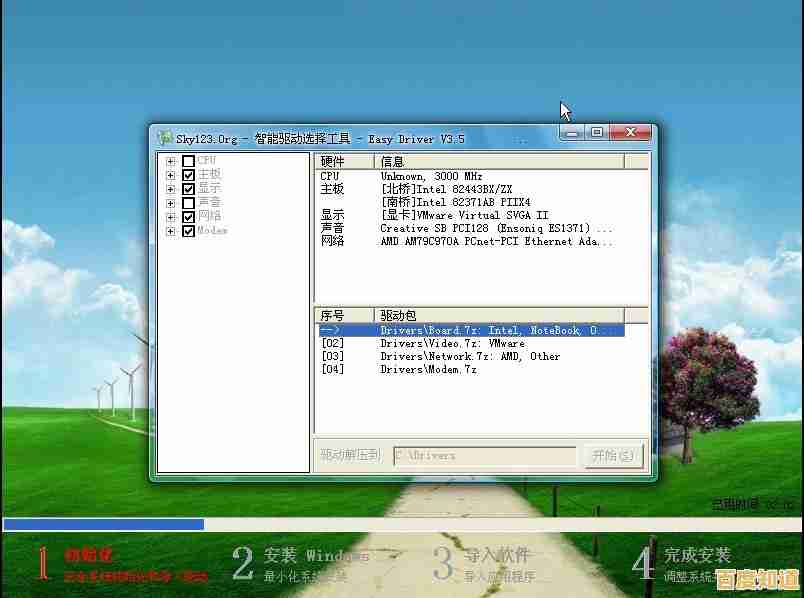Expand the 网络 tree node

click(x=171, y=217)
